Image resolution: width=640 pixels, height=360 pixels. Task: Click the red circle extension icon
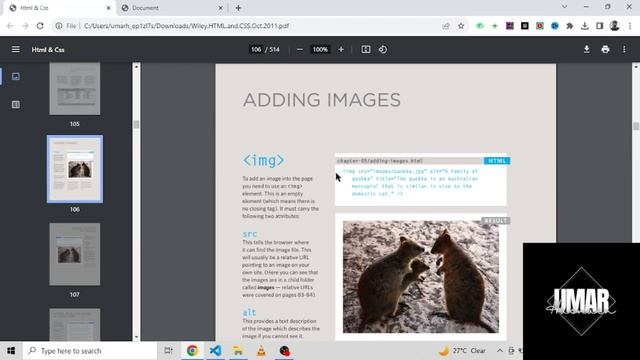pos(540,26)
